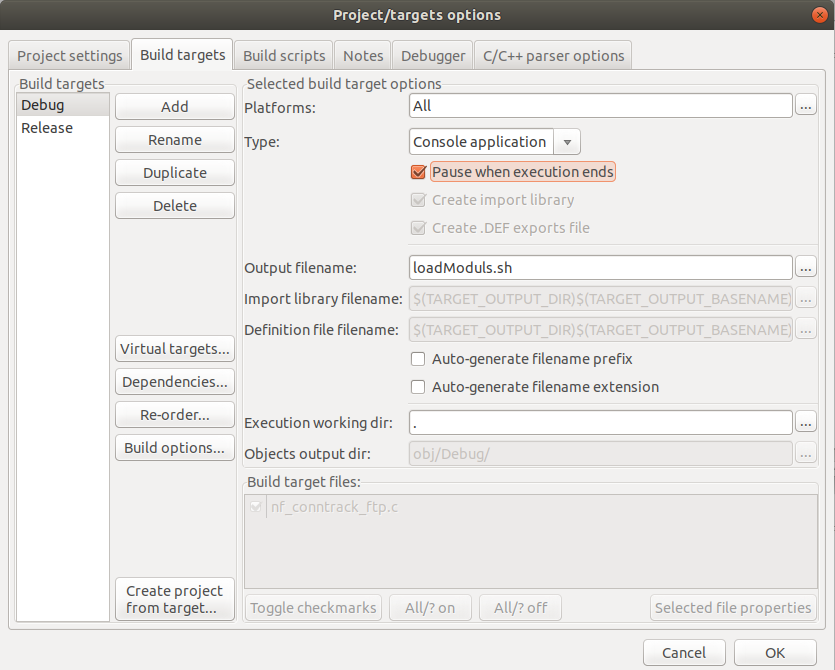Open the C/C++ parser options tab
835x670 pixels.
pyautogui.click(x=552, y=55)
